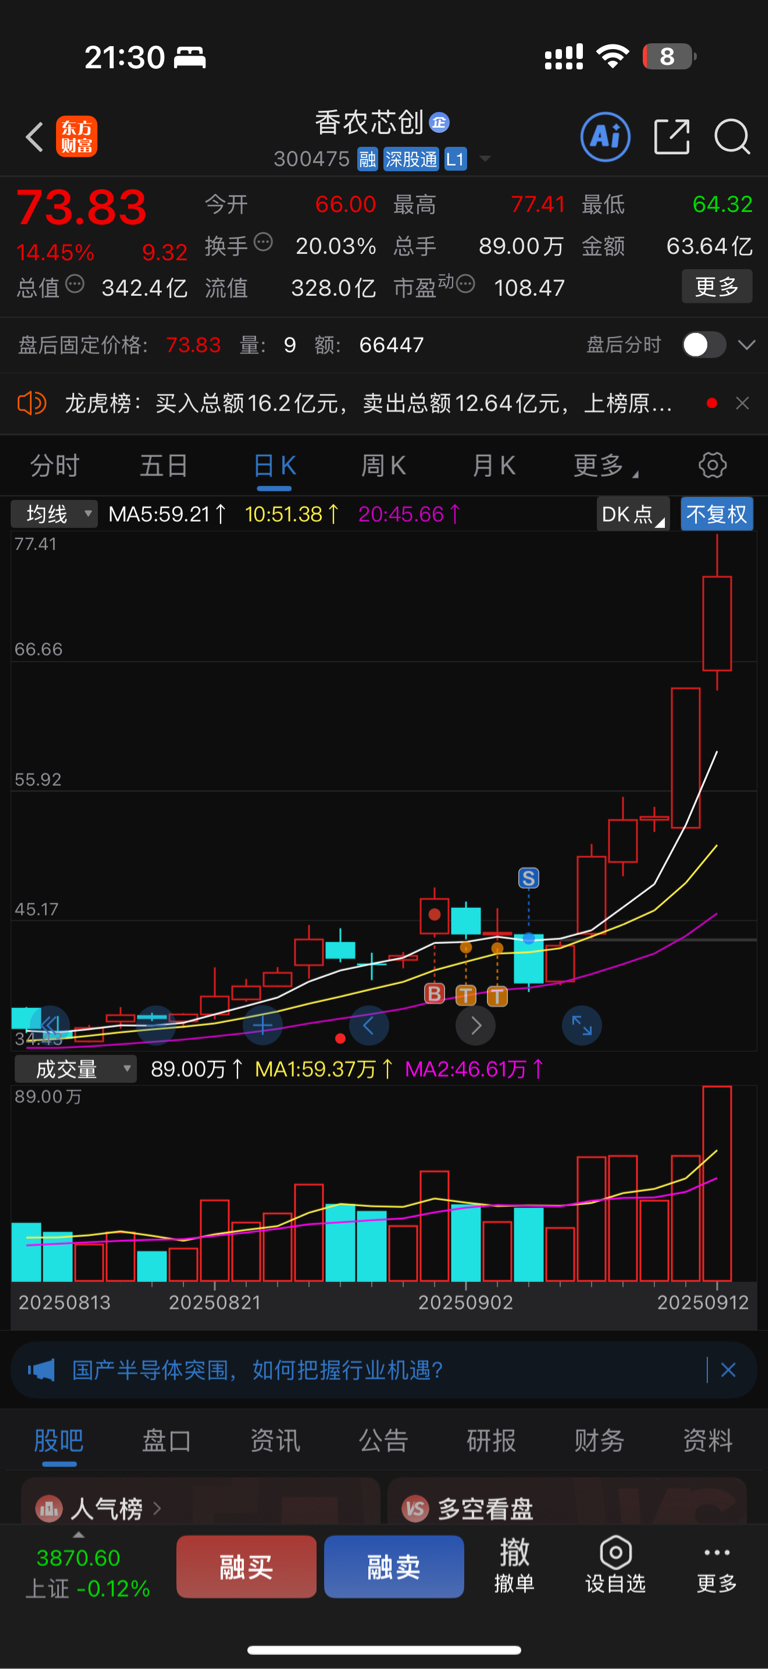This screenshot has height=1669, width=768.
Task: Open the 东方财富 logo icon
Action: pos(77,137)
